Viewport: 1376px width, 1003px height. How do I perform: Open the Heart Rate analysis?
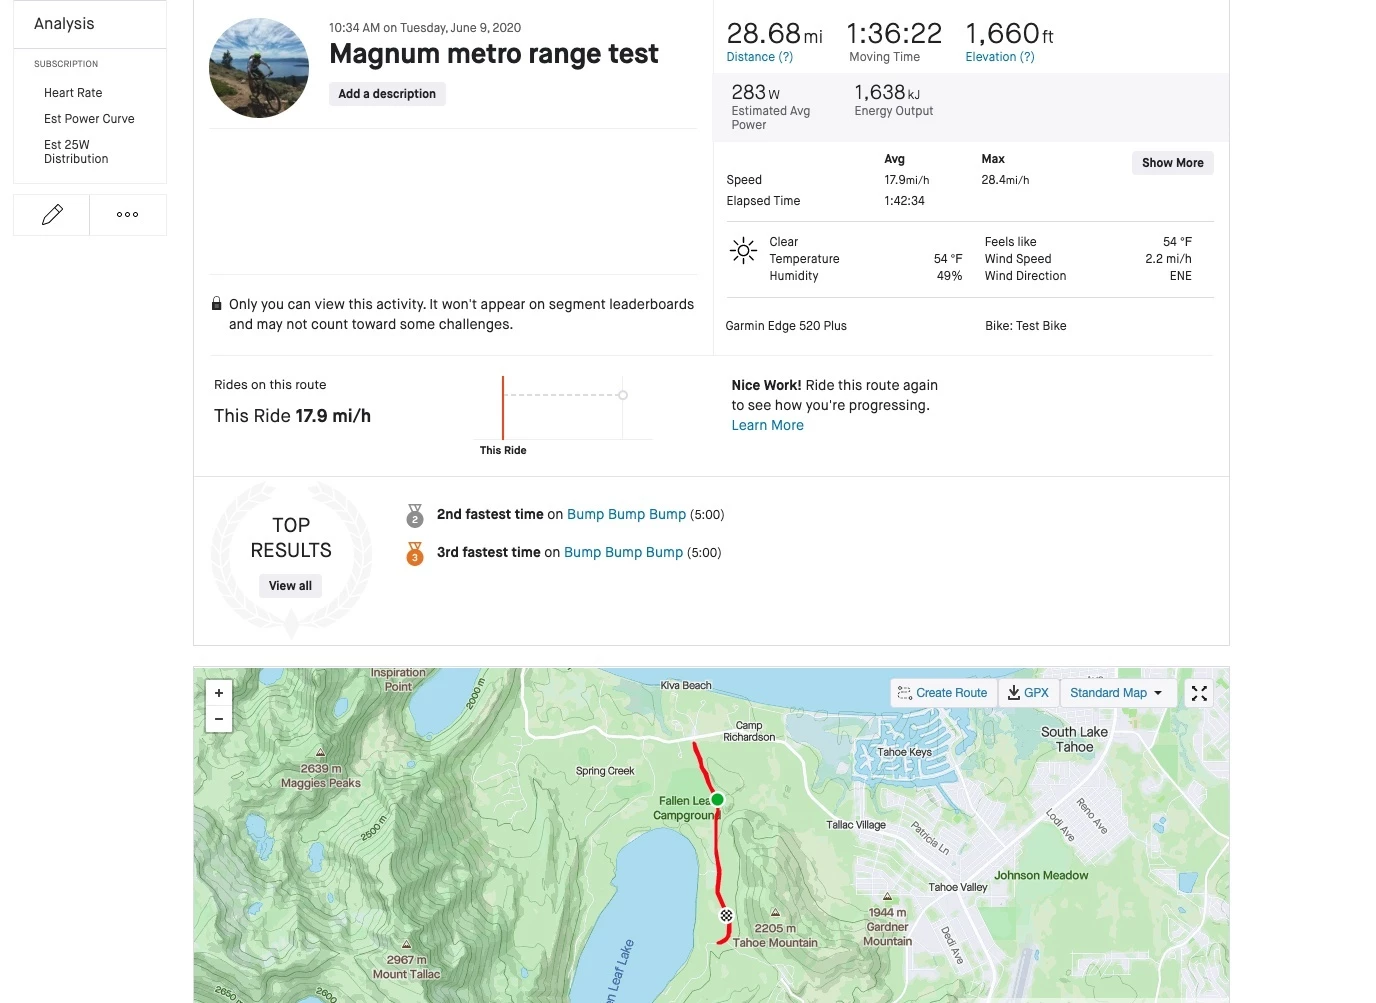click(73, 93)
